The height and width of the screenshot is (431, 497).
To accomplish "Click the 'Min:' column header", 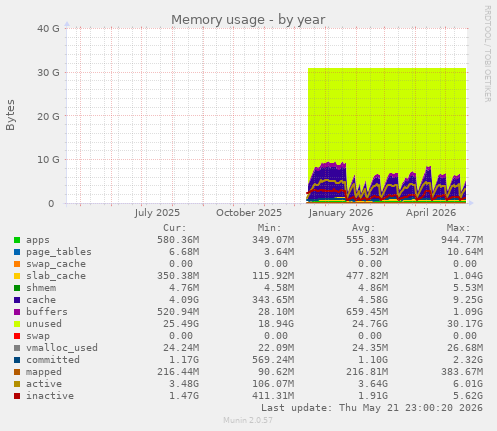I will pos(269,228).
